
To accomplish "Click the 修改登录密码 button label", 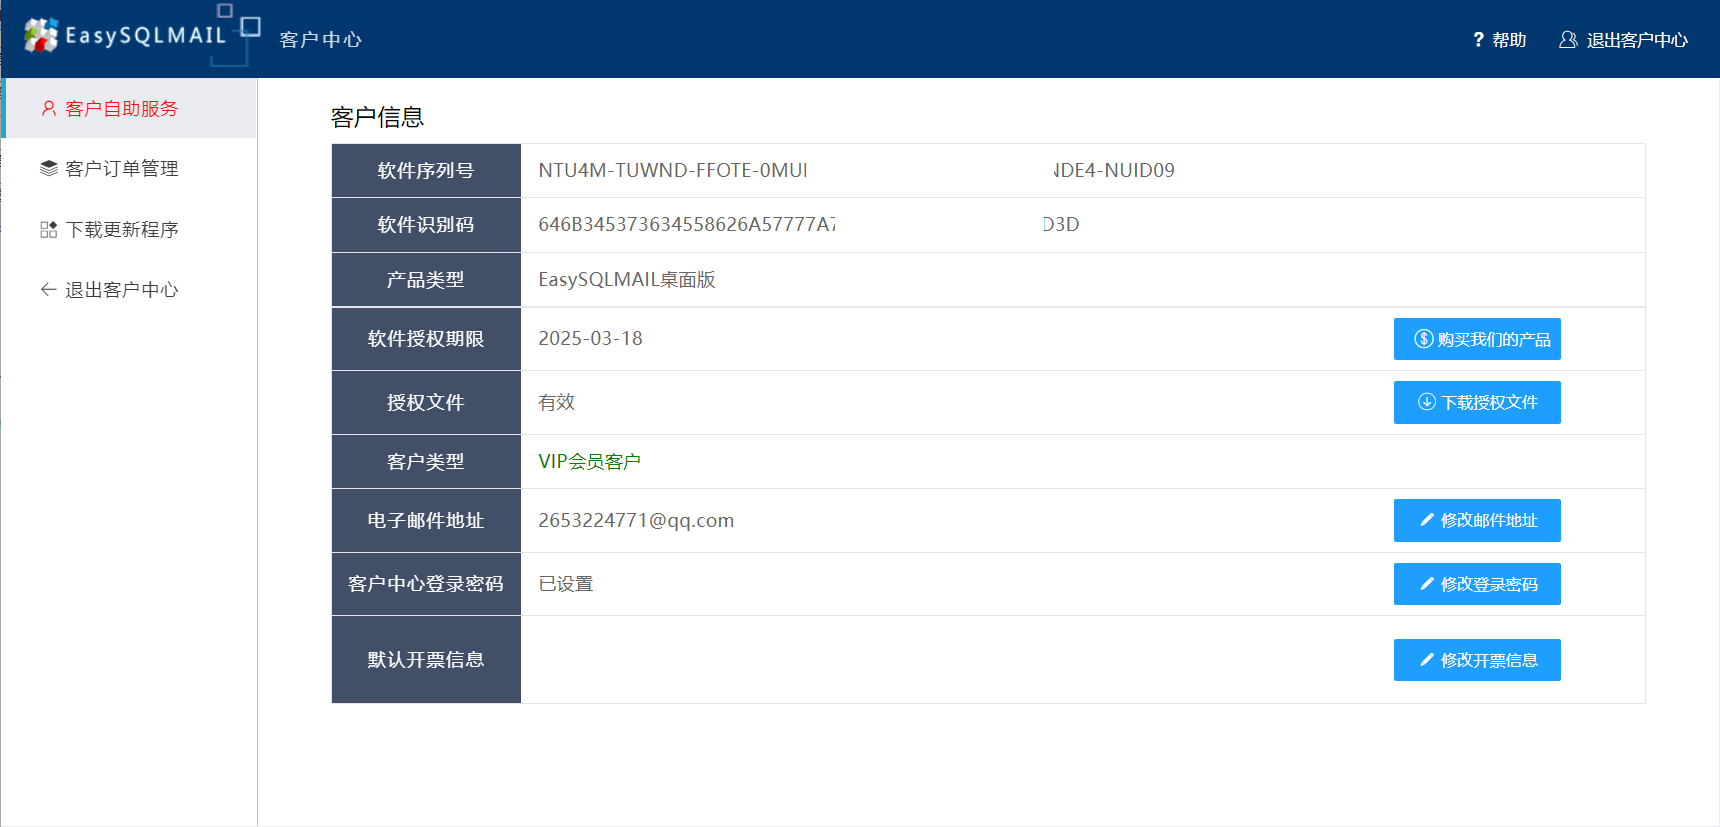I will pyautogui.click(x=1489, y=584).
